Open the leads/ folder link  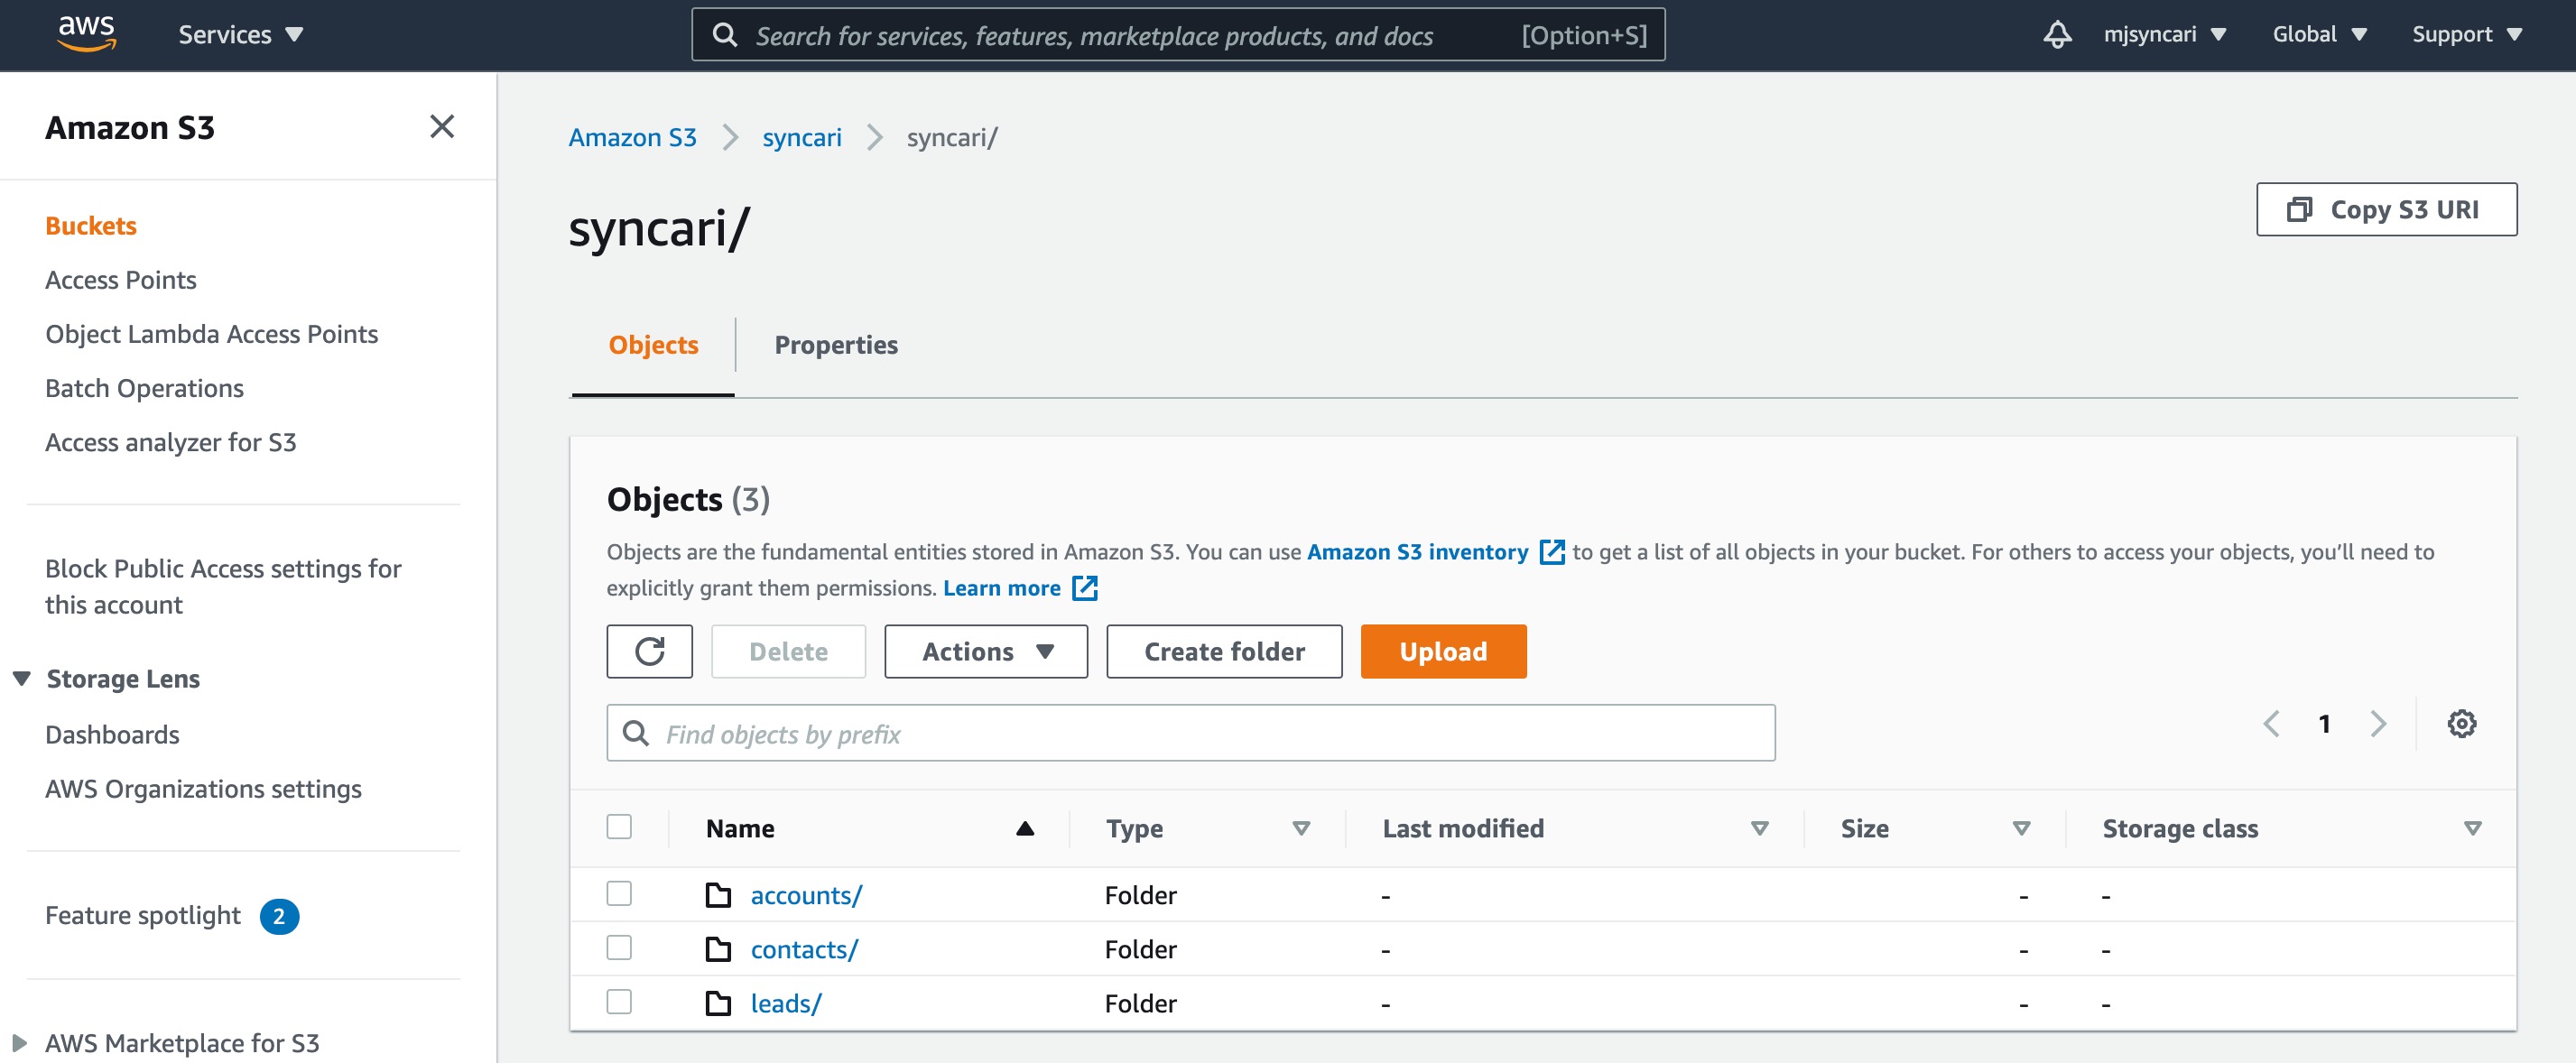click(x=785, y=1002)
